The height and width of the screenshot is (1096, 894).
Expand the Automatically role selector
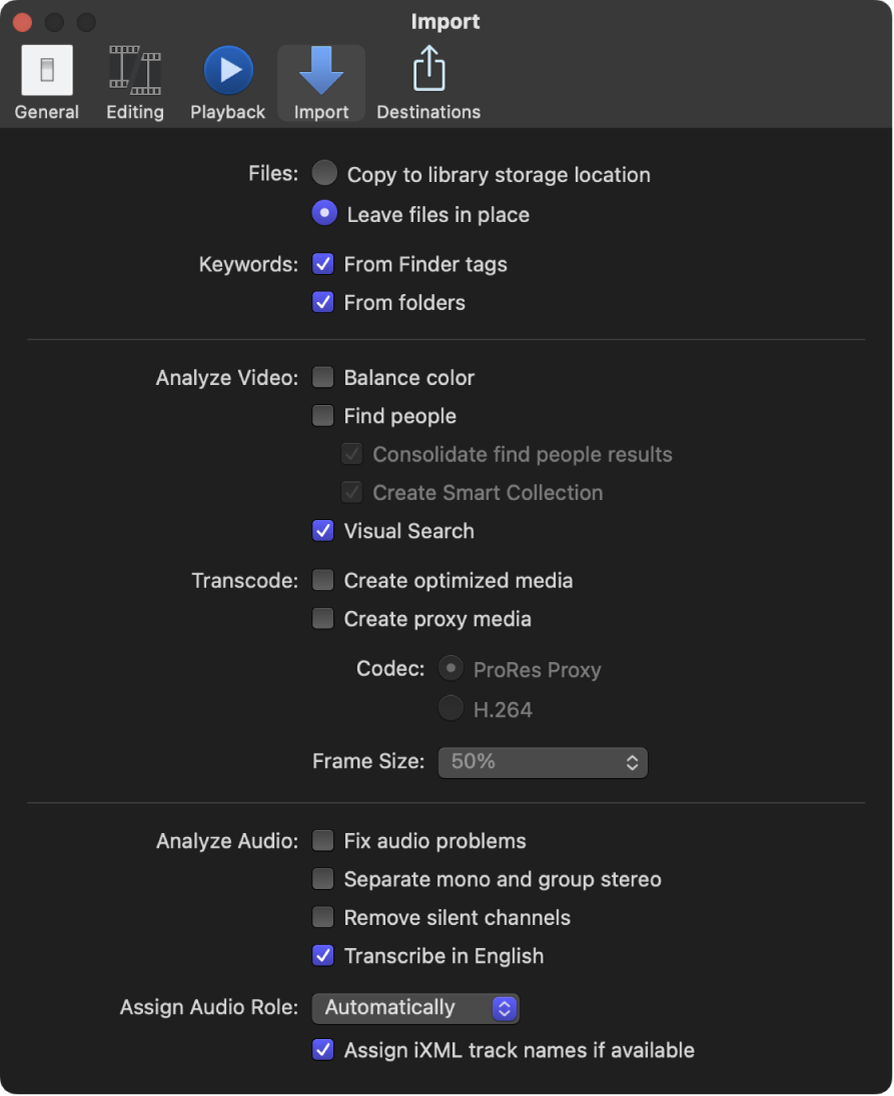414,1008
